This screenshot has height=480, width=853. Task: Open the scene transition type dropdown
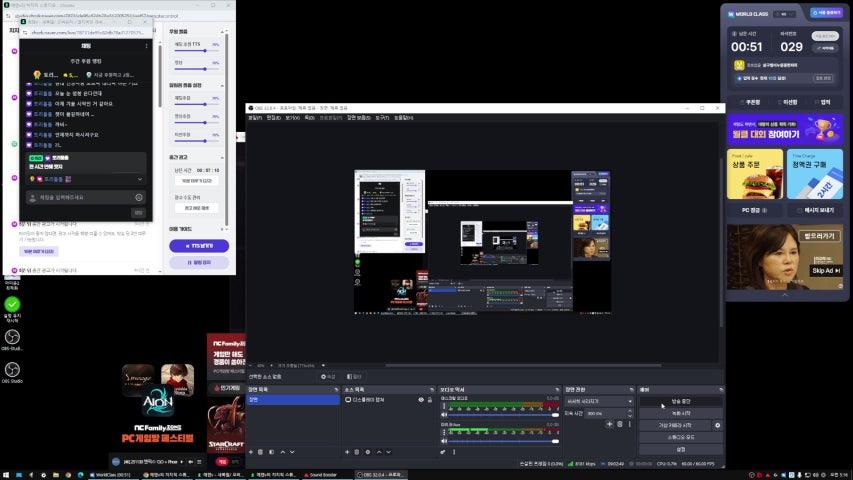point(599,401)
